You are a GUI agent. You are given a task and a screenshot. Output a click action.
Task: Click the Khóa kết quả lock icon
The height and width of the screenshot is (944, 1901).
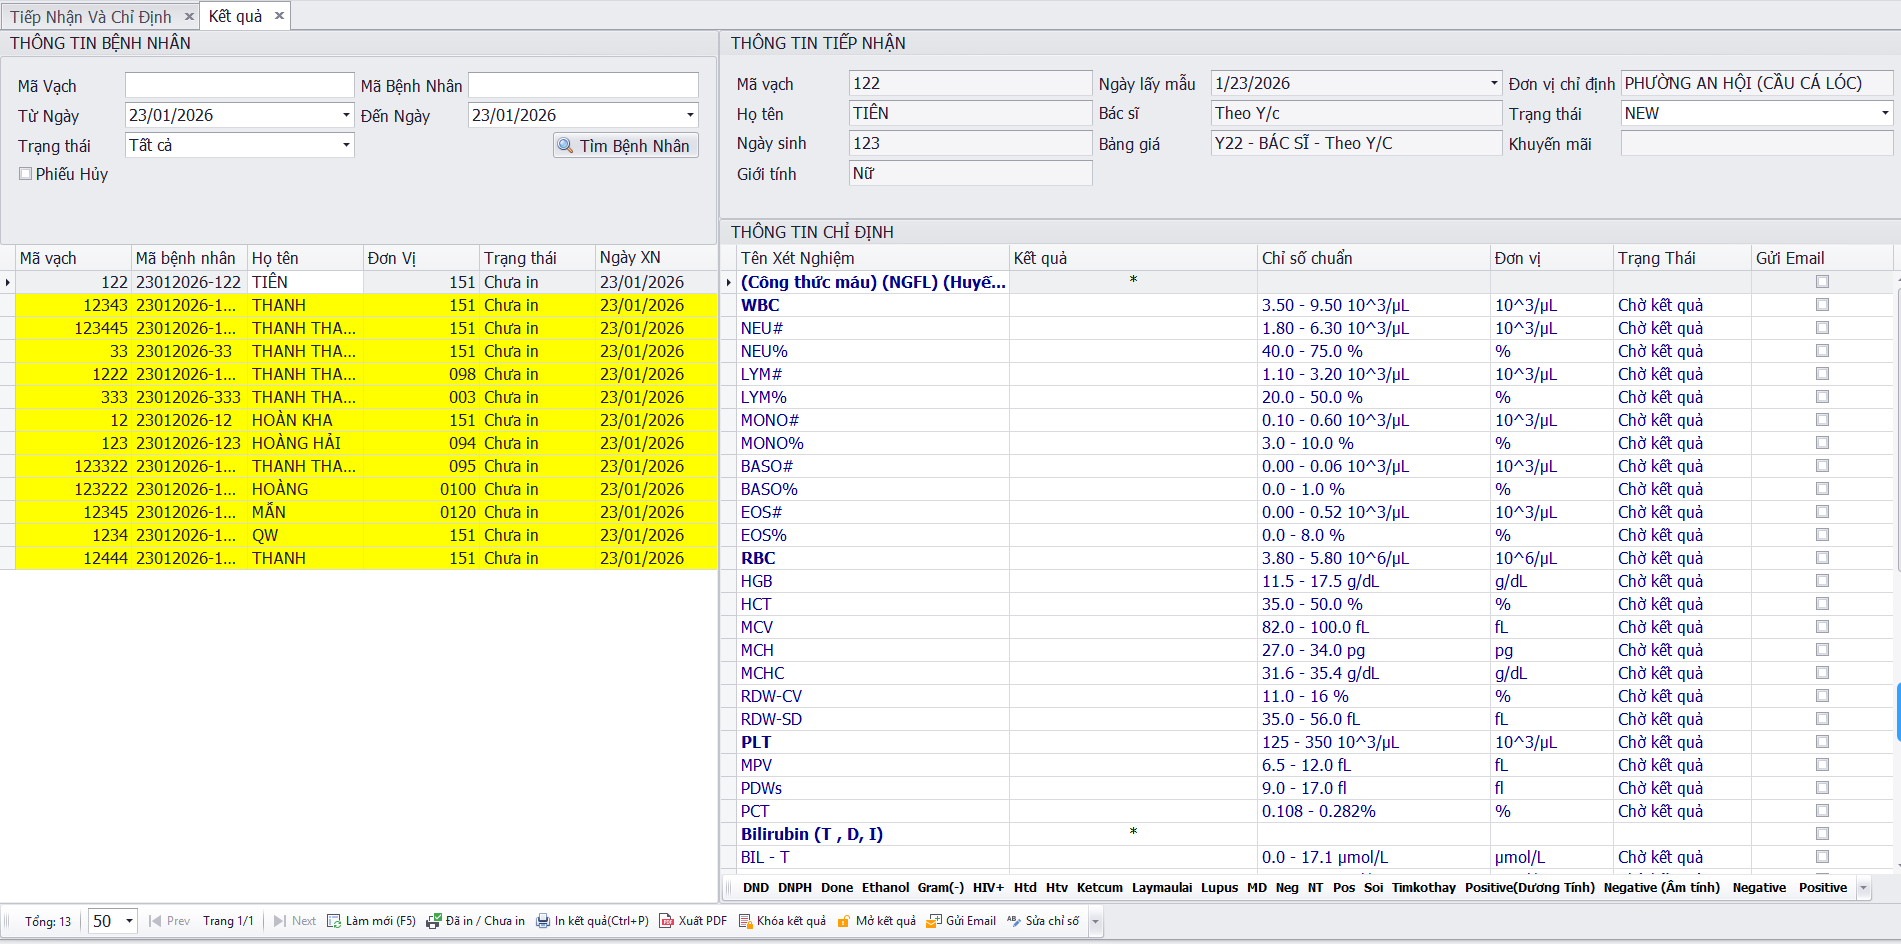745,921
